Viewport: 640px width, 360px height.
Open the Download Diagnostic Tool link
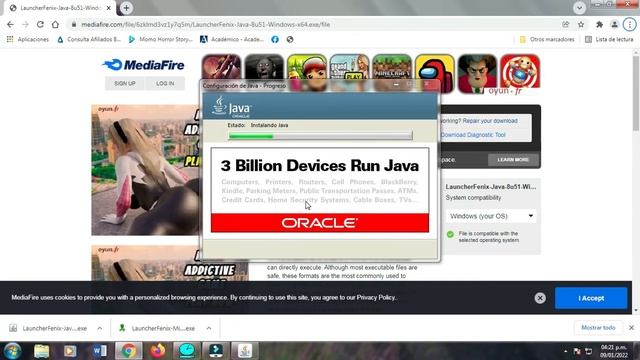(x=473, y=135)
